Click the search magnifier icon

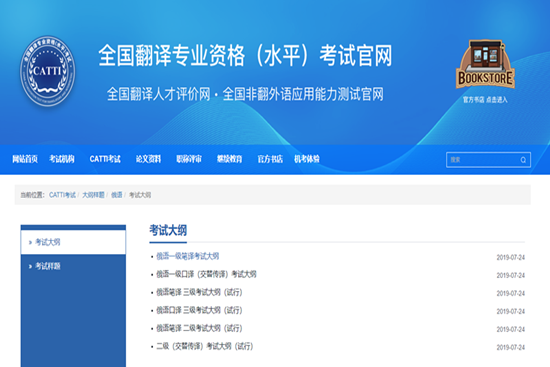click(523, 160)
